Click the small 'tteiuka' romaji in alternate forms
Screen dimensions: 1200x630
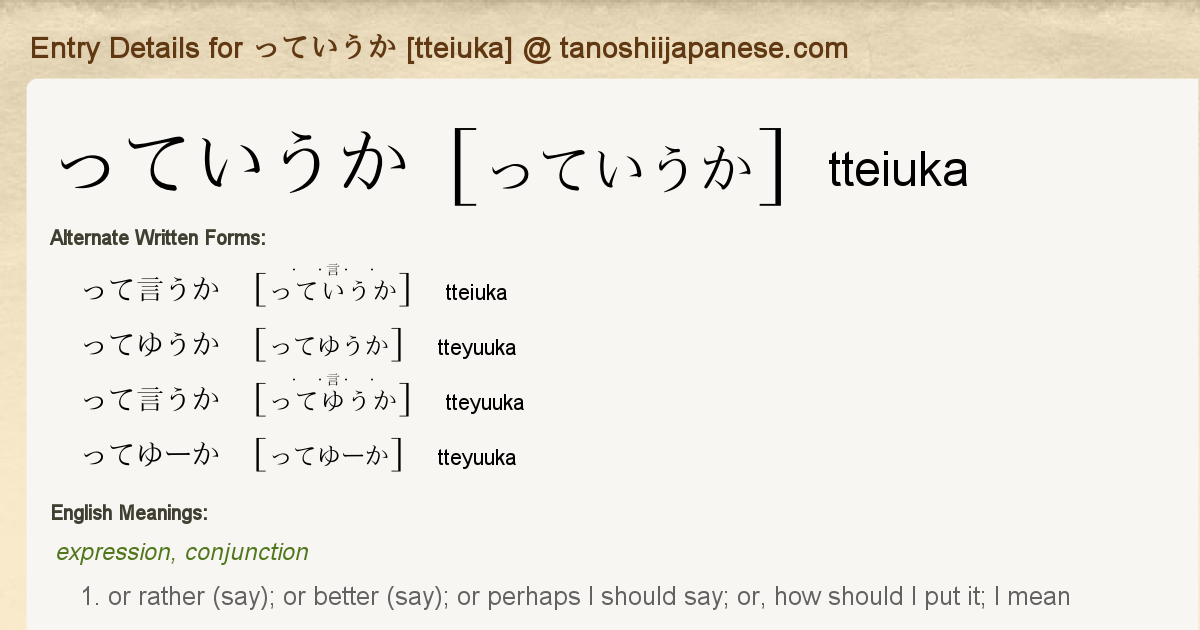click(476, 293)
